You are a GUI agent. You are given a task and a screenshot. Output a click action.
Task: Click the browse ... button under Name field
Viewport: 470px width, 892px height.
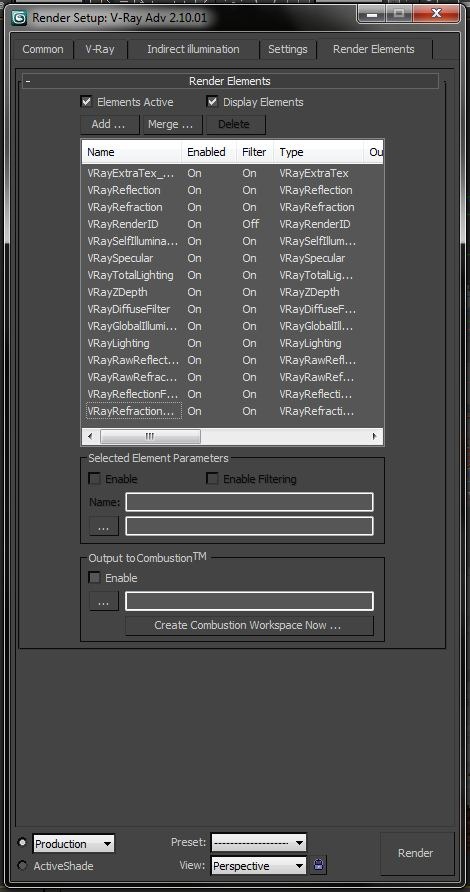coord(104,526)
